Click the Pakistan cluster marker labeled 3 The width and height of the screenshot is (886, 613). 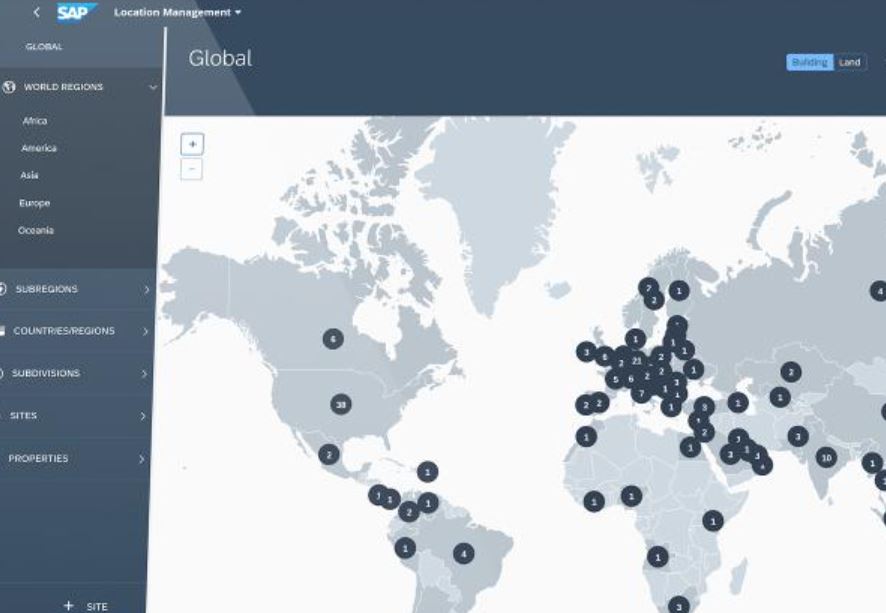(x=798, y=436)
